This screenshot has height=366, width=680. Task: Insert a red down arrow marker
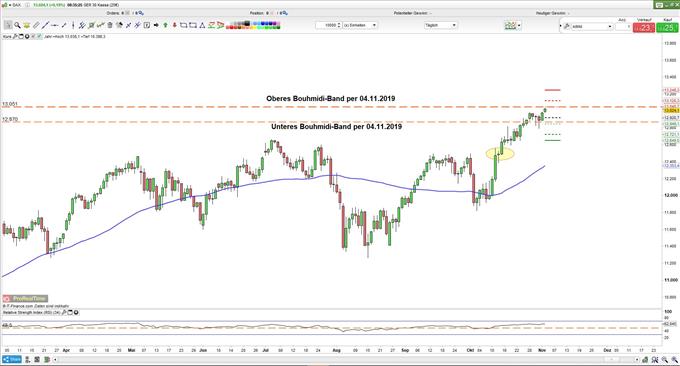pyautogui.click(x=175, y=25)
